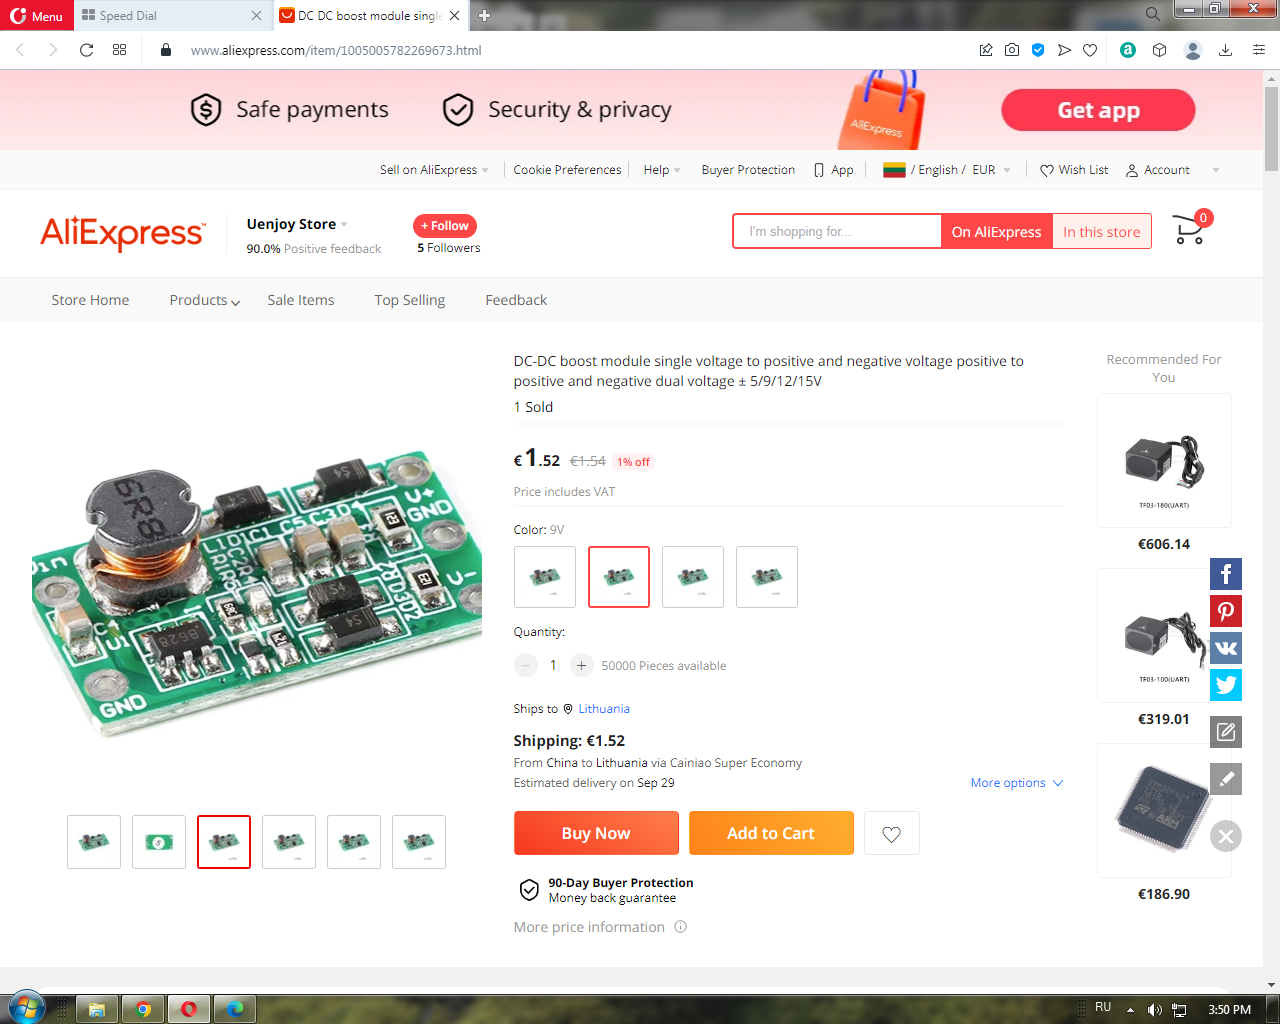Open the App link with the phone icon

click(x=834, y=170)
